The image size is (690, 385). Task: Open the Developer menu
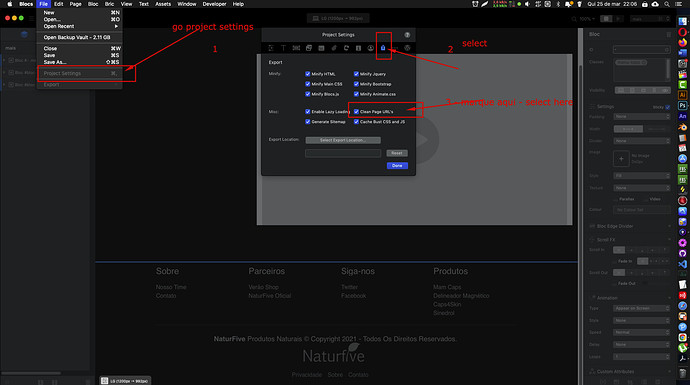pyautogui.click(x=214, y=4)
